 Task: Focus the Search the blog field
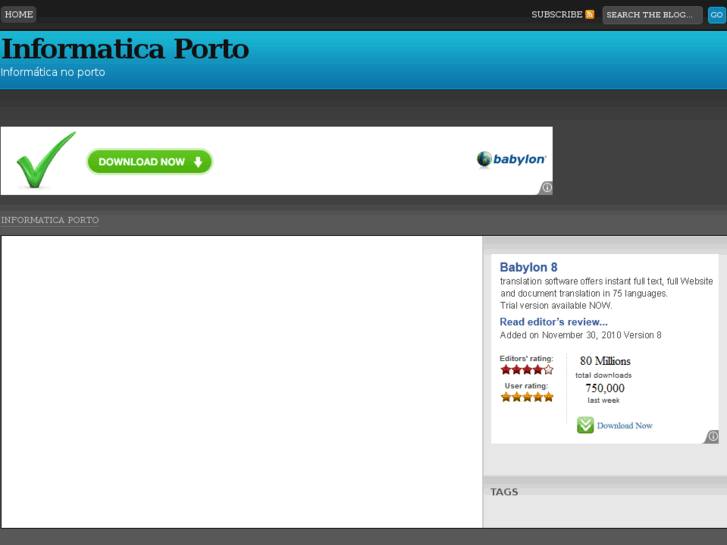click(652, 15)
